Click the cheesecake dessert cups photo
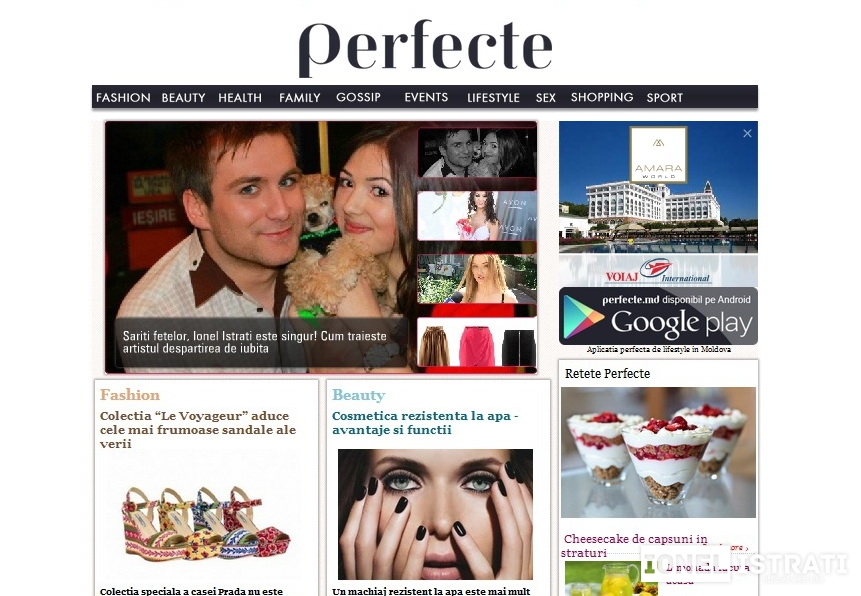Viewport: 861px width, 596px height. pos(658,452)
